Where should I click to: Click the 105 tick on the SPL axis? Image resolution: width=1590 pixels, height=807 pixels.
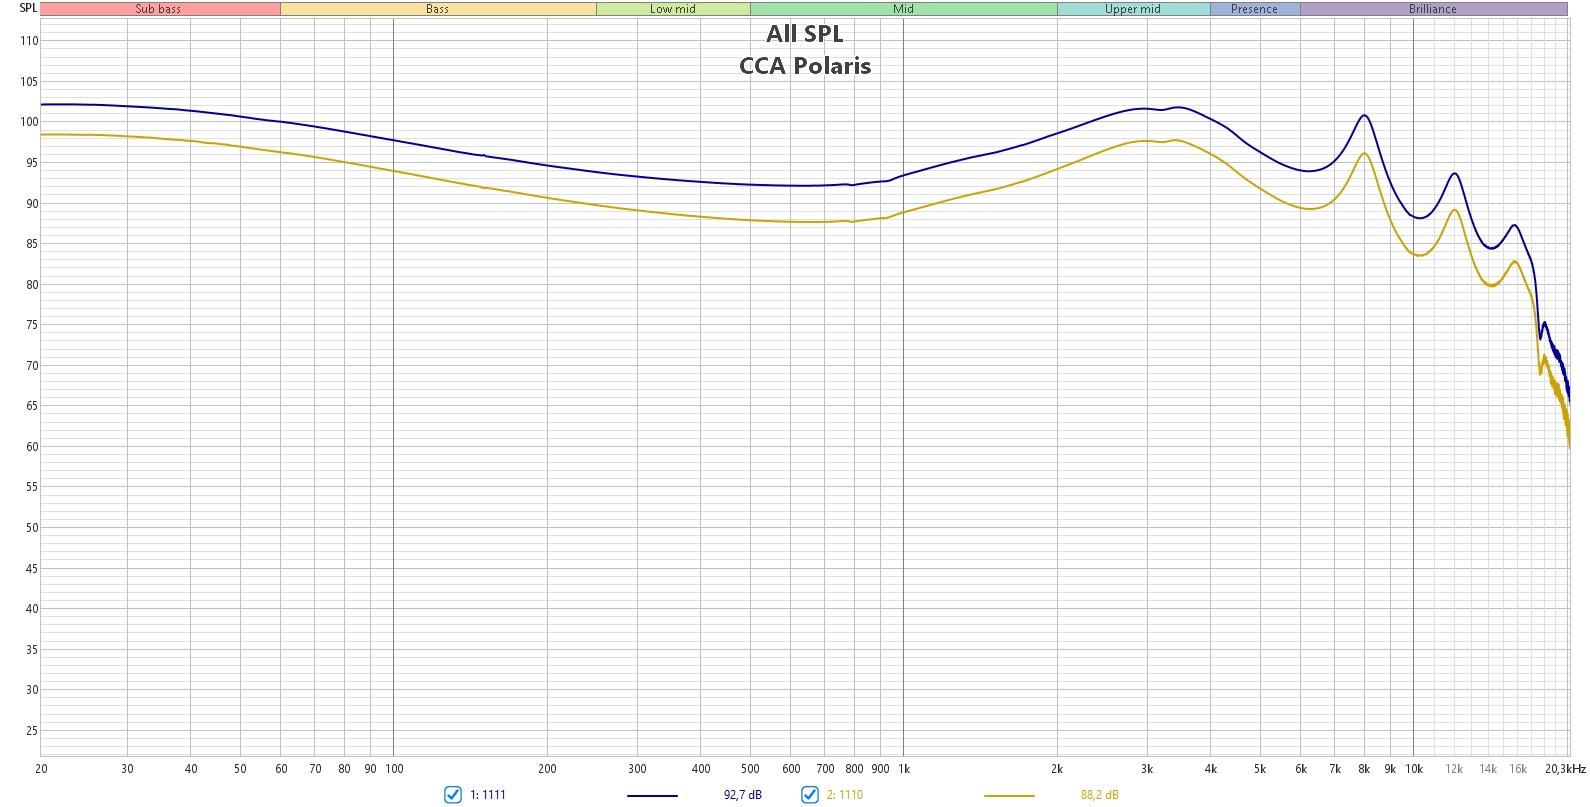coord(29,82)
